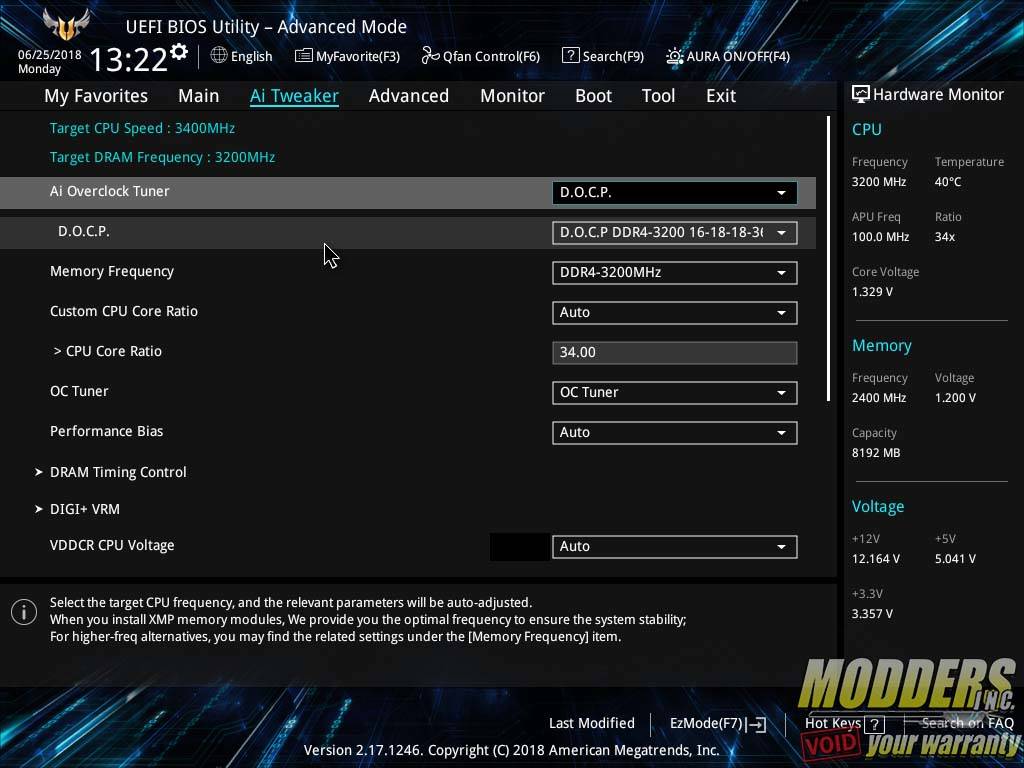1024x768 pixels.
Task: Click the VDDCR CPU Voltage black value box
Action: 520,547
